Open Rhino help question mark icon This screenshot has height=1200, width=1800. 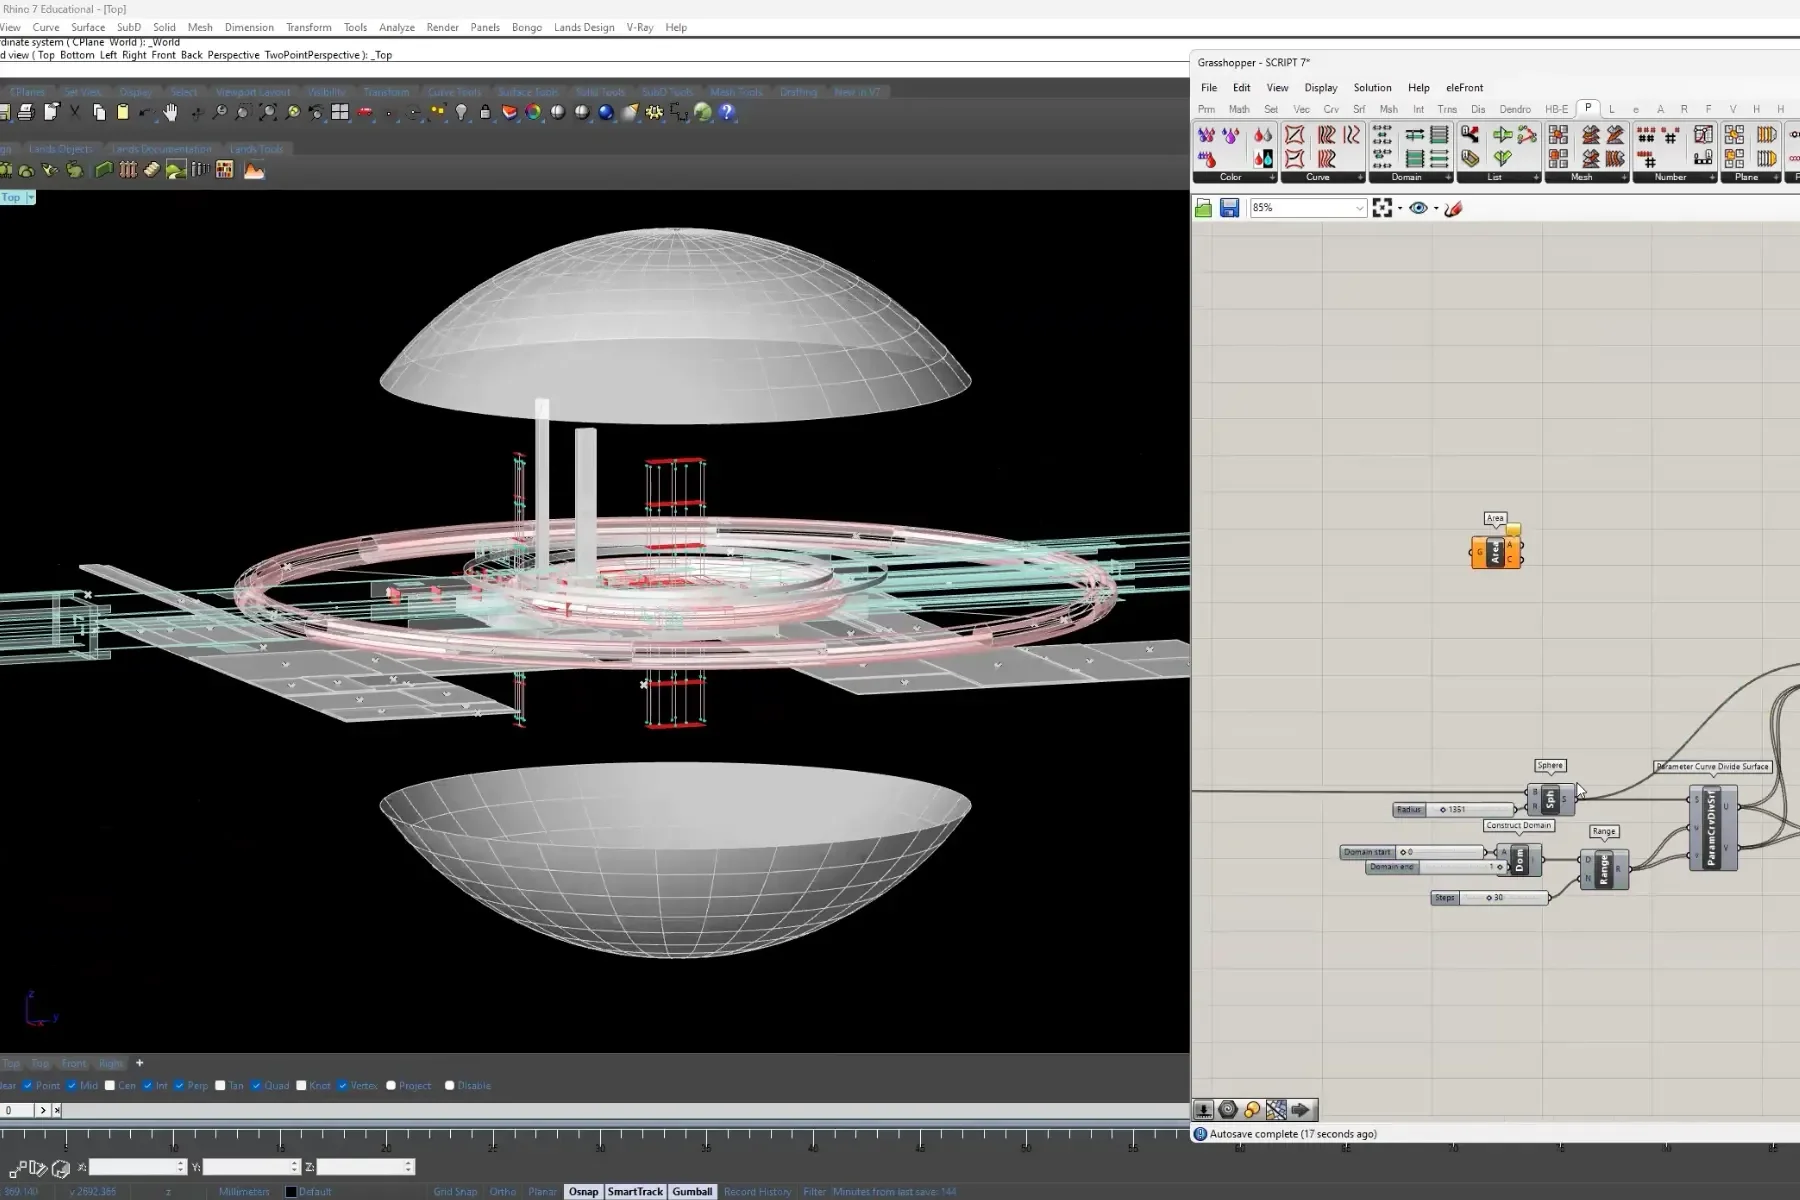click(727, 112)
